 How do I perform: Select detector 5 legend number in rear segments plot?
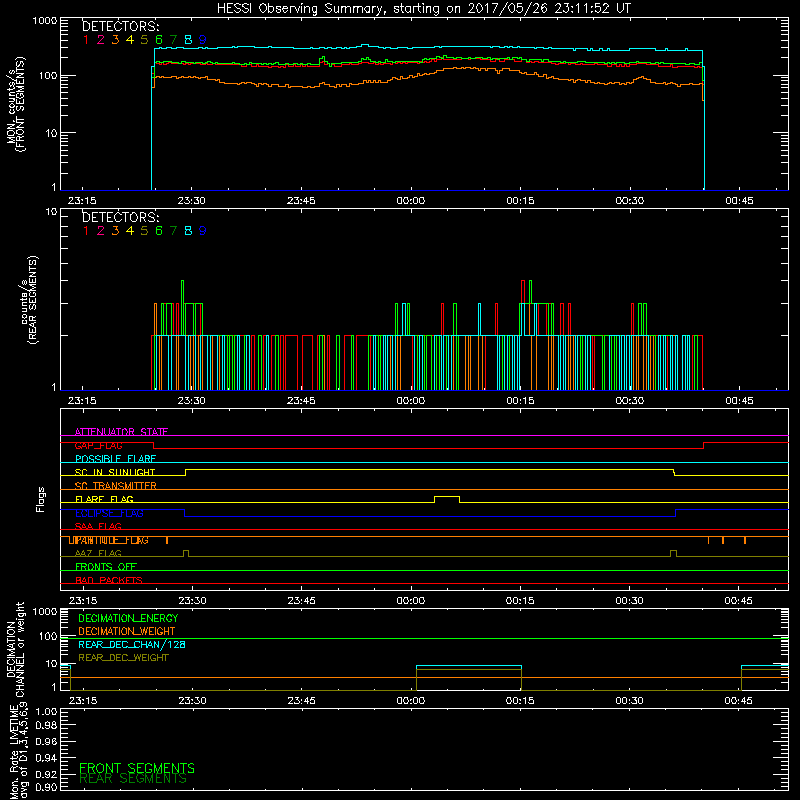144,231
